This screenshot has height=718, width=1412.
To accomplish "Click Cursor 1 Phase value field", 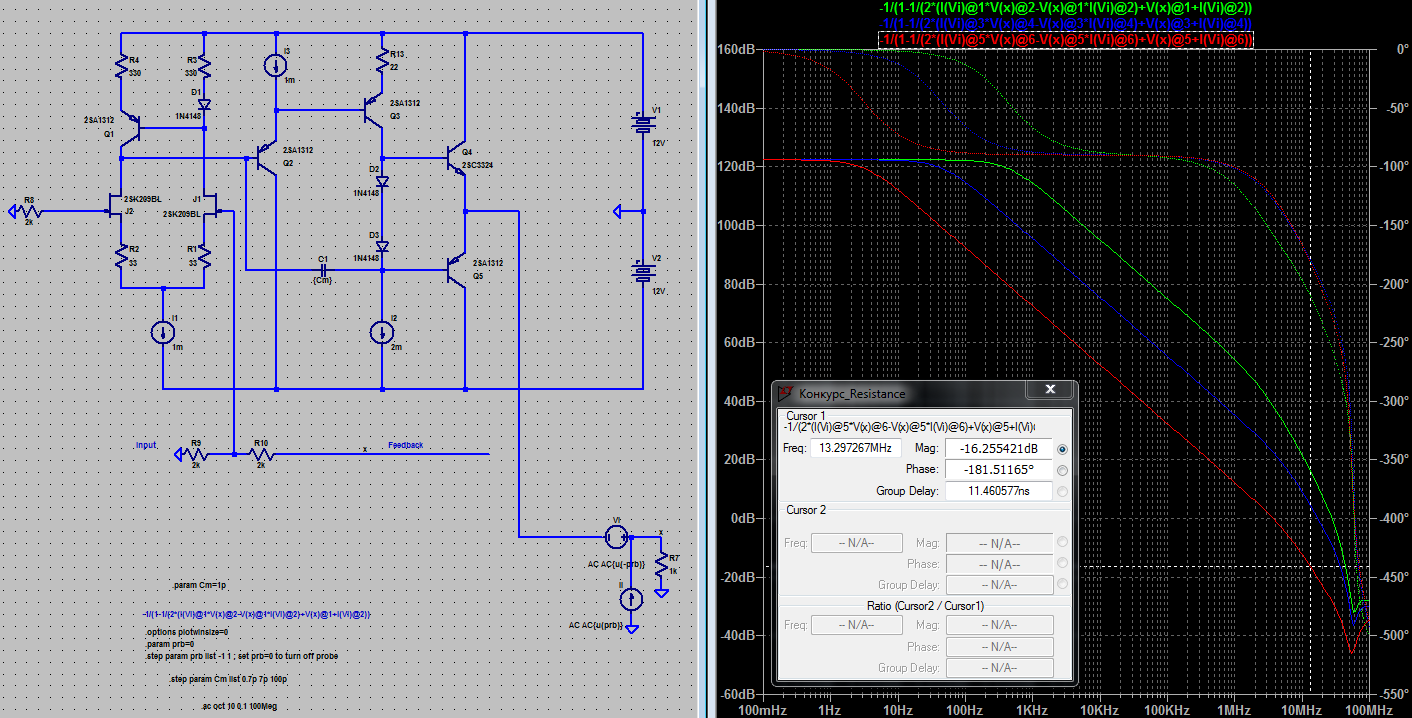I will tap(998, 470).
